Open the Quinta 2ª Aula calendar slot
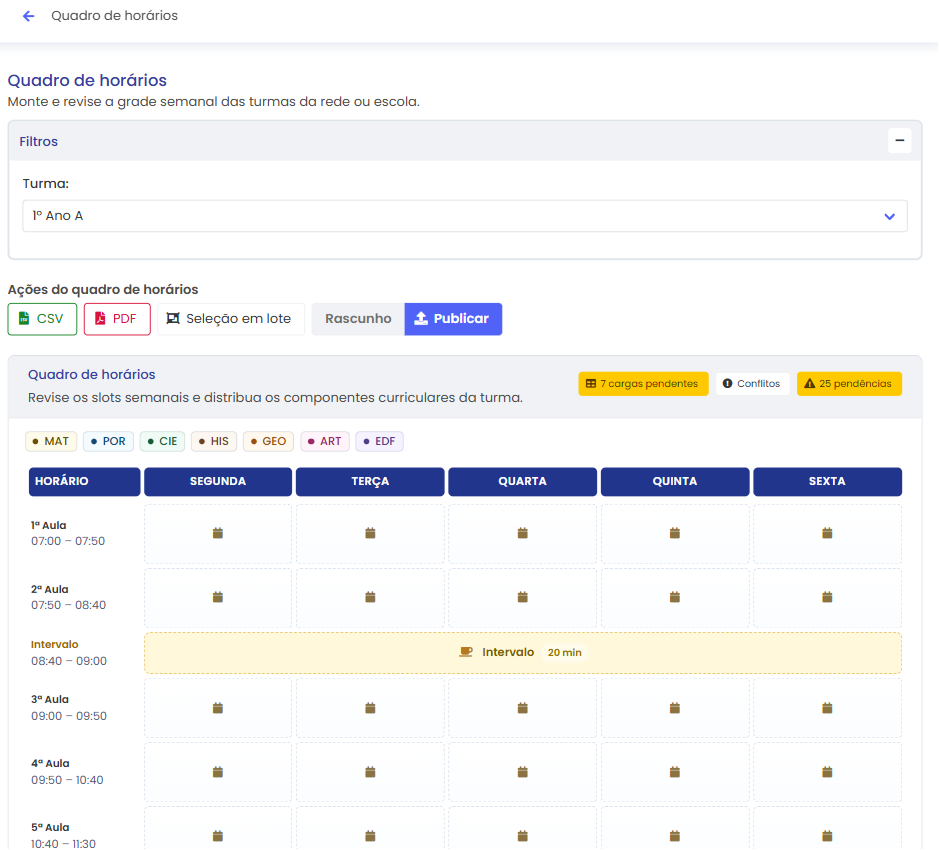This screenshot has width=939, height=850. coord(675,598)
